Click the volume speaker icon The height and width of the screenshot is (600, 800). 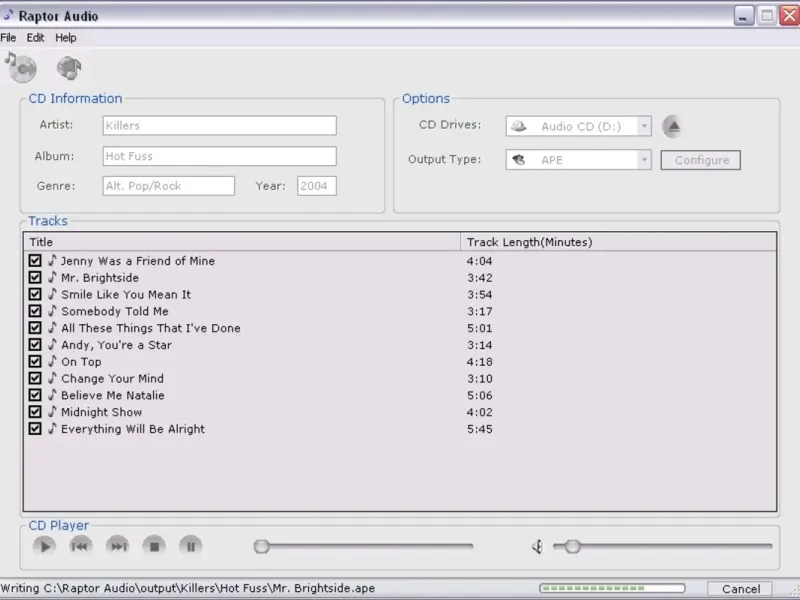click(x=537, y=547)
